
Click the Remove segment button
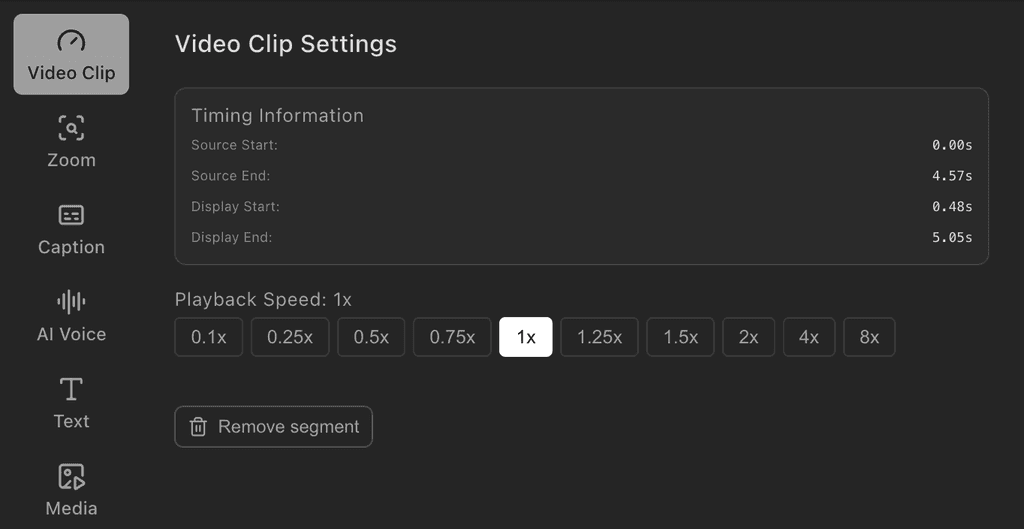274,427
